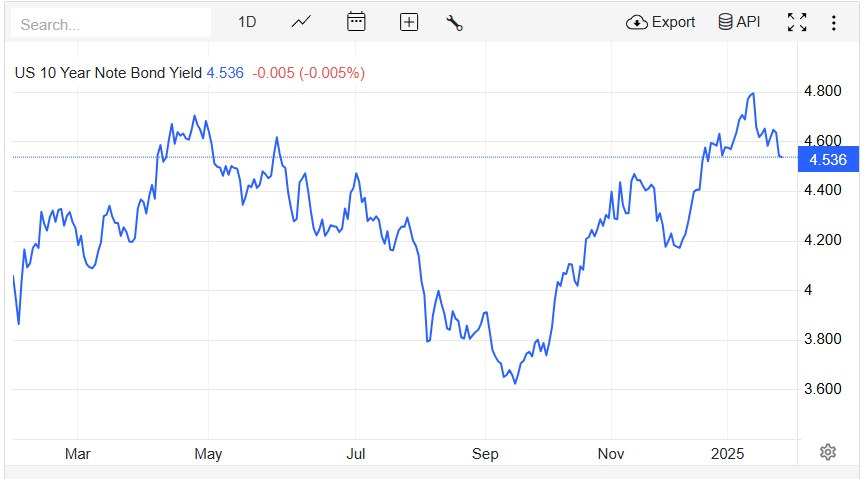
Task: Click the plus icon to add comparison
Action: coord(408,22)
